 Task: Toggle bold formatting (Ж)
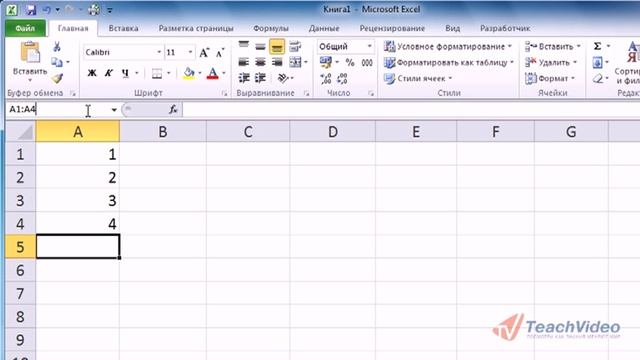point(92,73)
